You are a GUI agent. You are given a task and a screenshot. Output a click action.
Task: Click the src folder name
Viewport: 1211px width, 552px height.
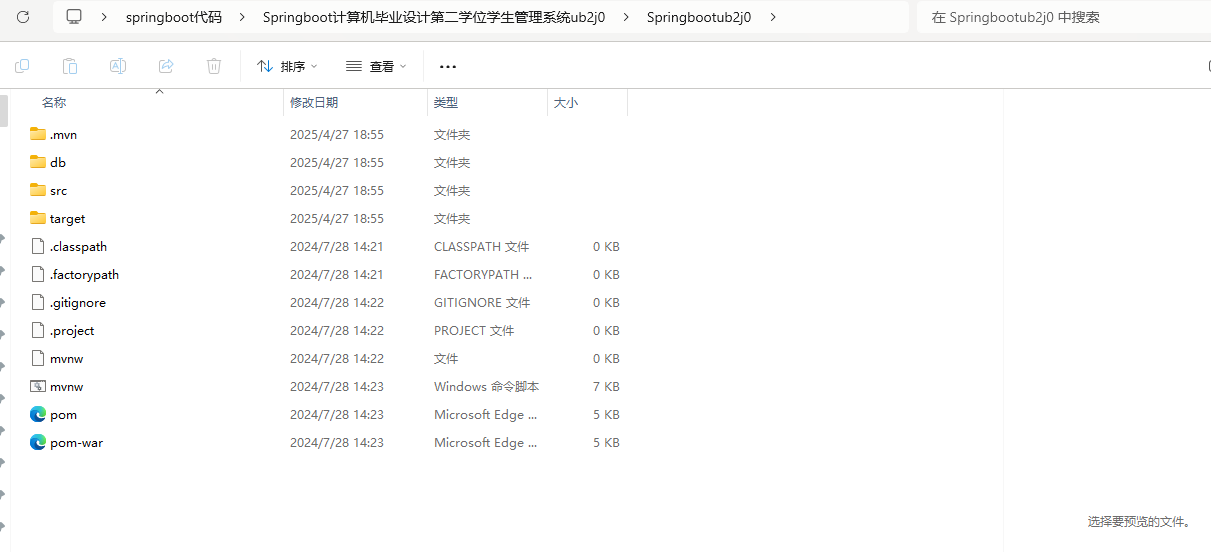click(58, 190)
